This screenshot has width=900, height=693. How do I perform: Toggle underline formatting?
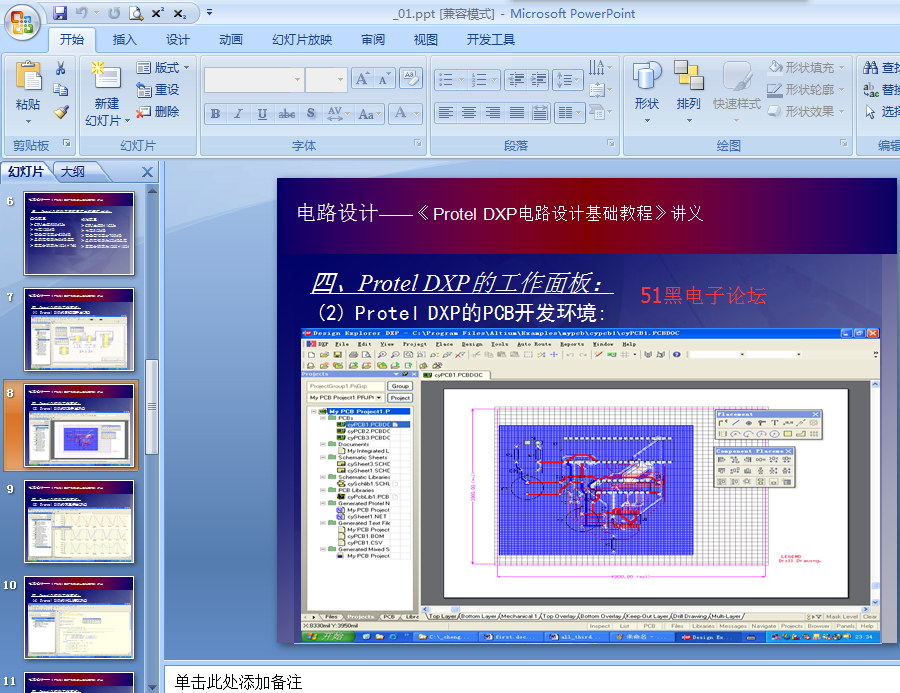pos(262,113)
